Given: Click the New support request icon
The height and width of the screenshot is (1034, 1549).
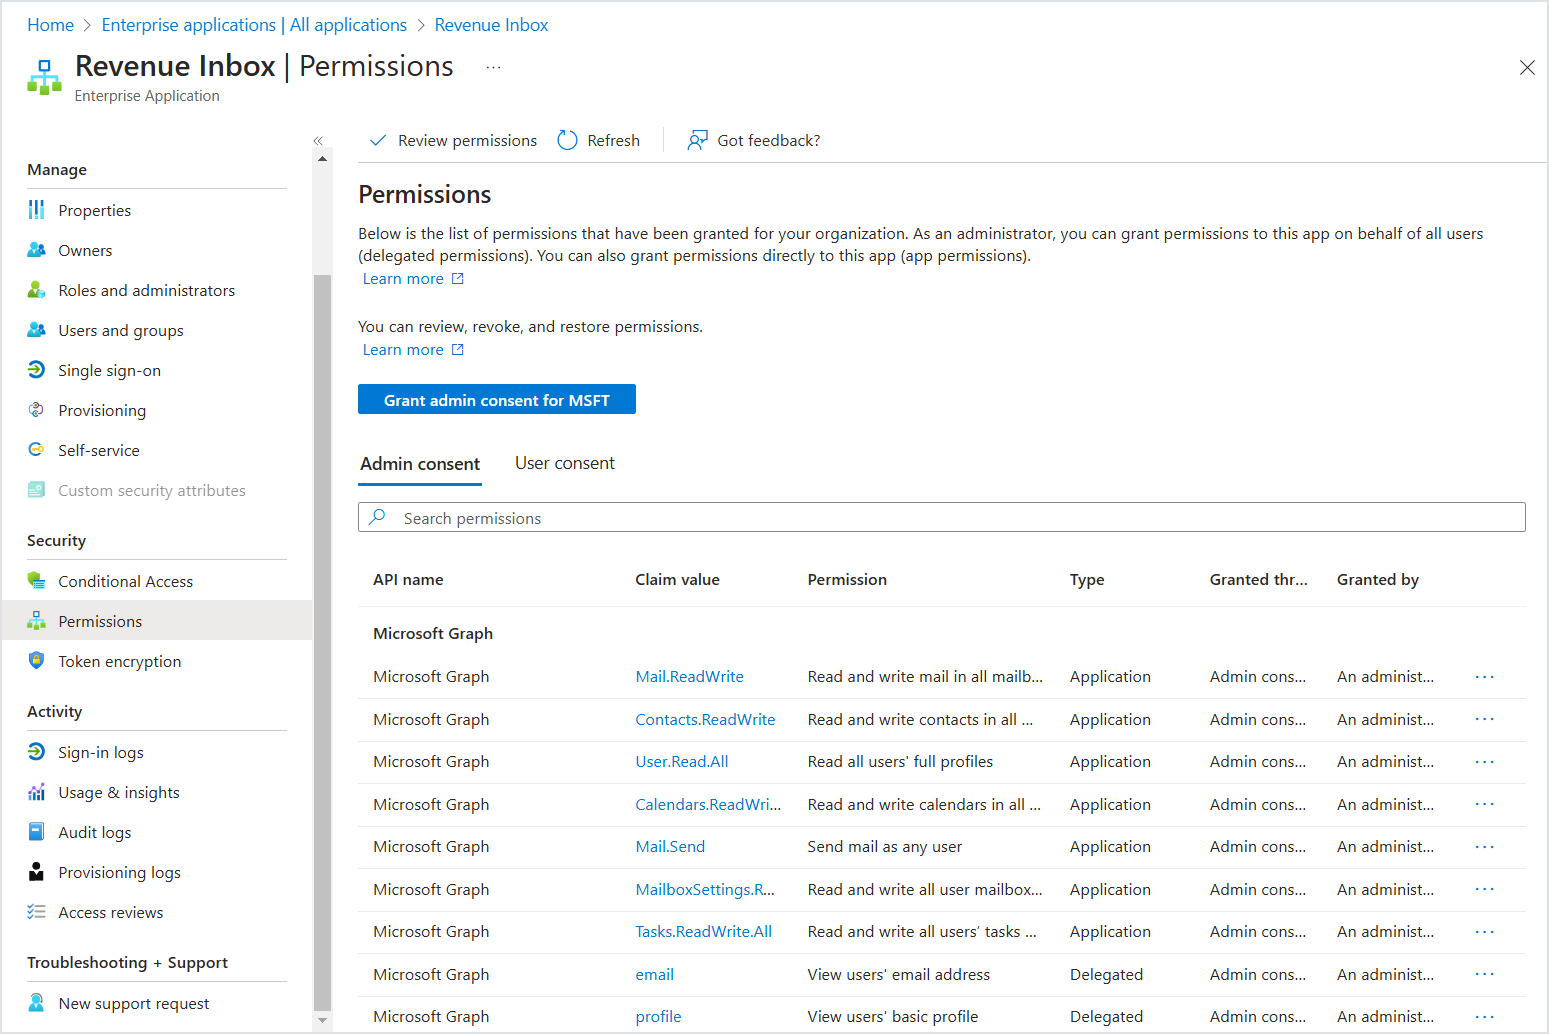Looking at the screenshot, I should point(37,1003).
